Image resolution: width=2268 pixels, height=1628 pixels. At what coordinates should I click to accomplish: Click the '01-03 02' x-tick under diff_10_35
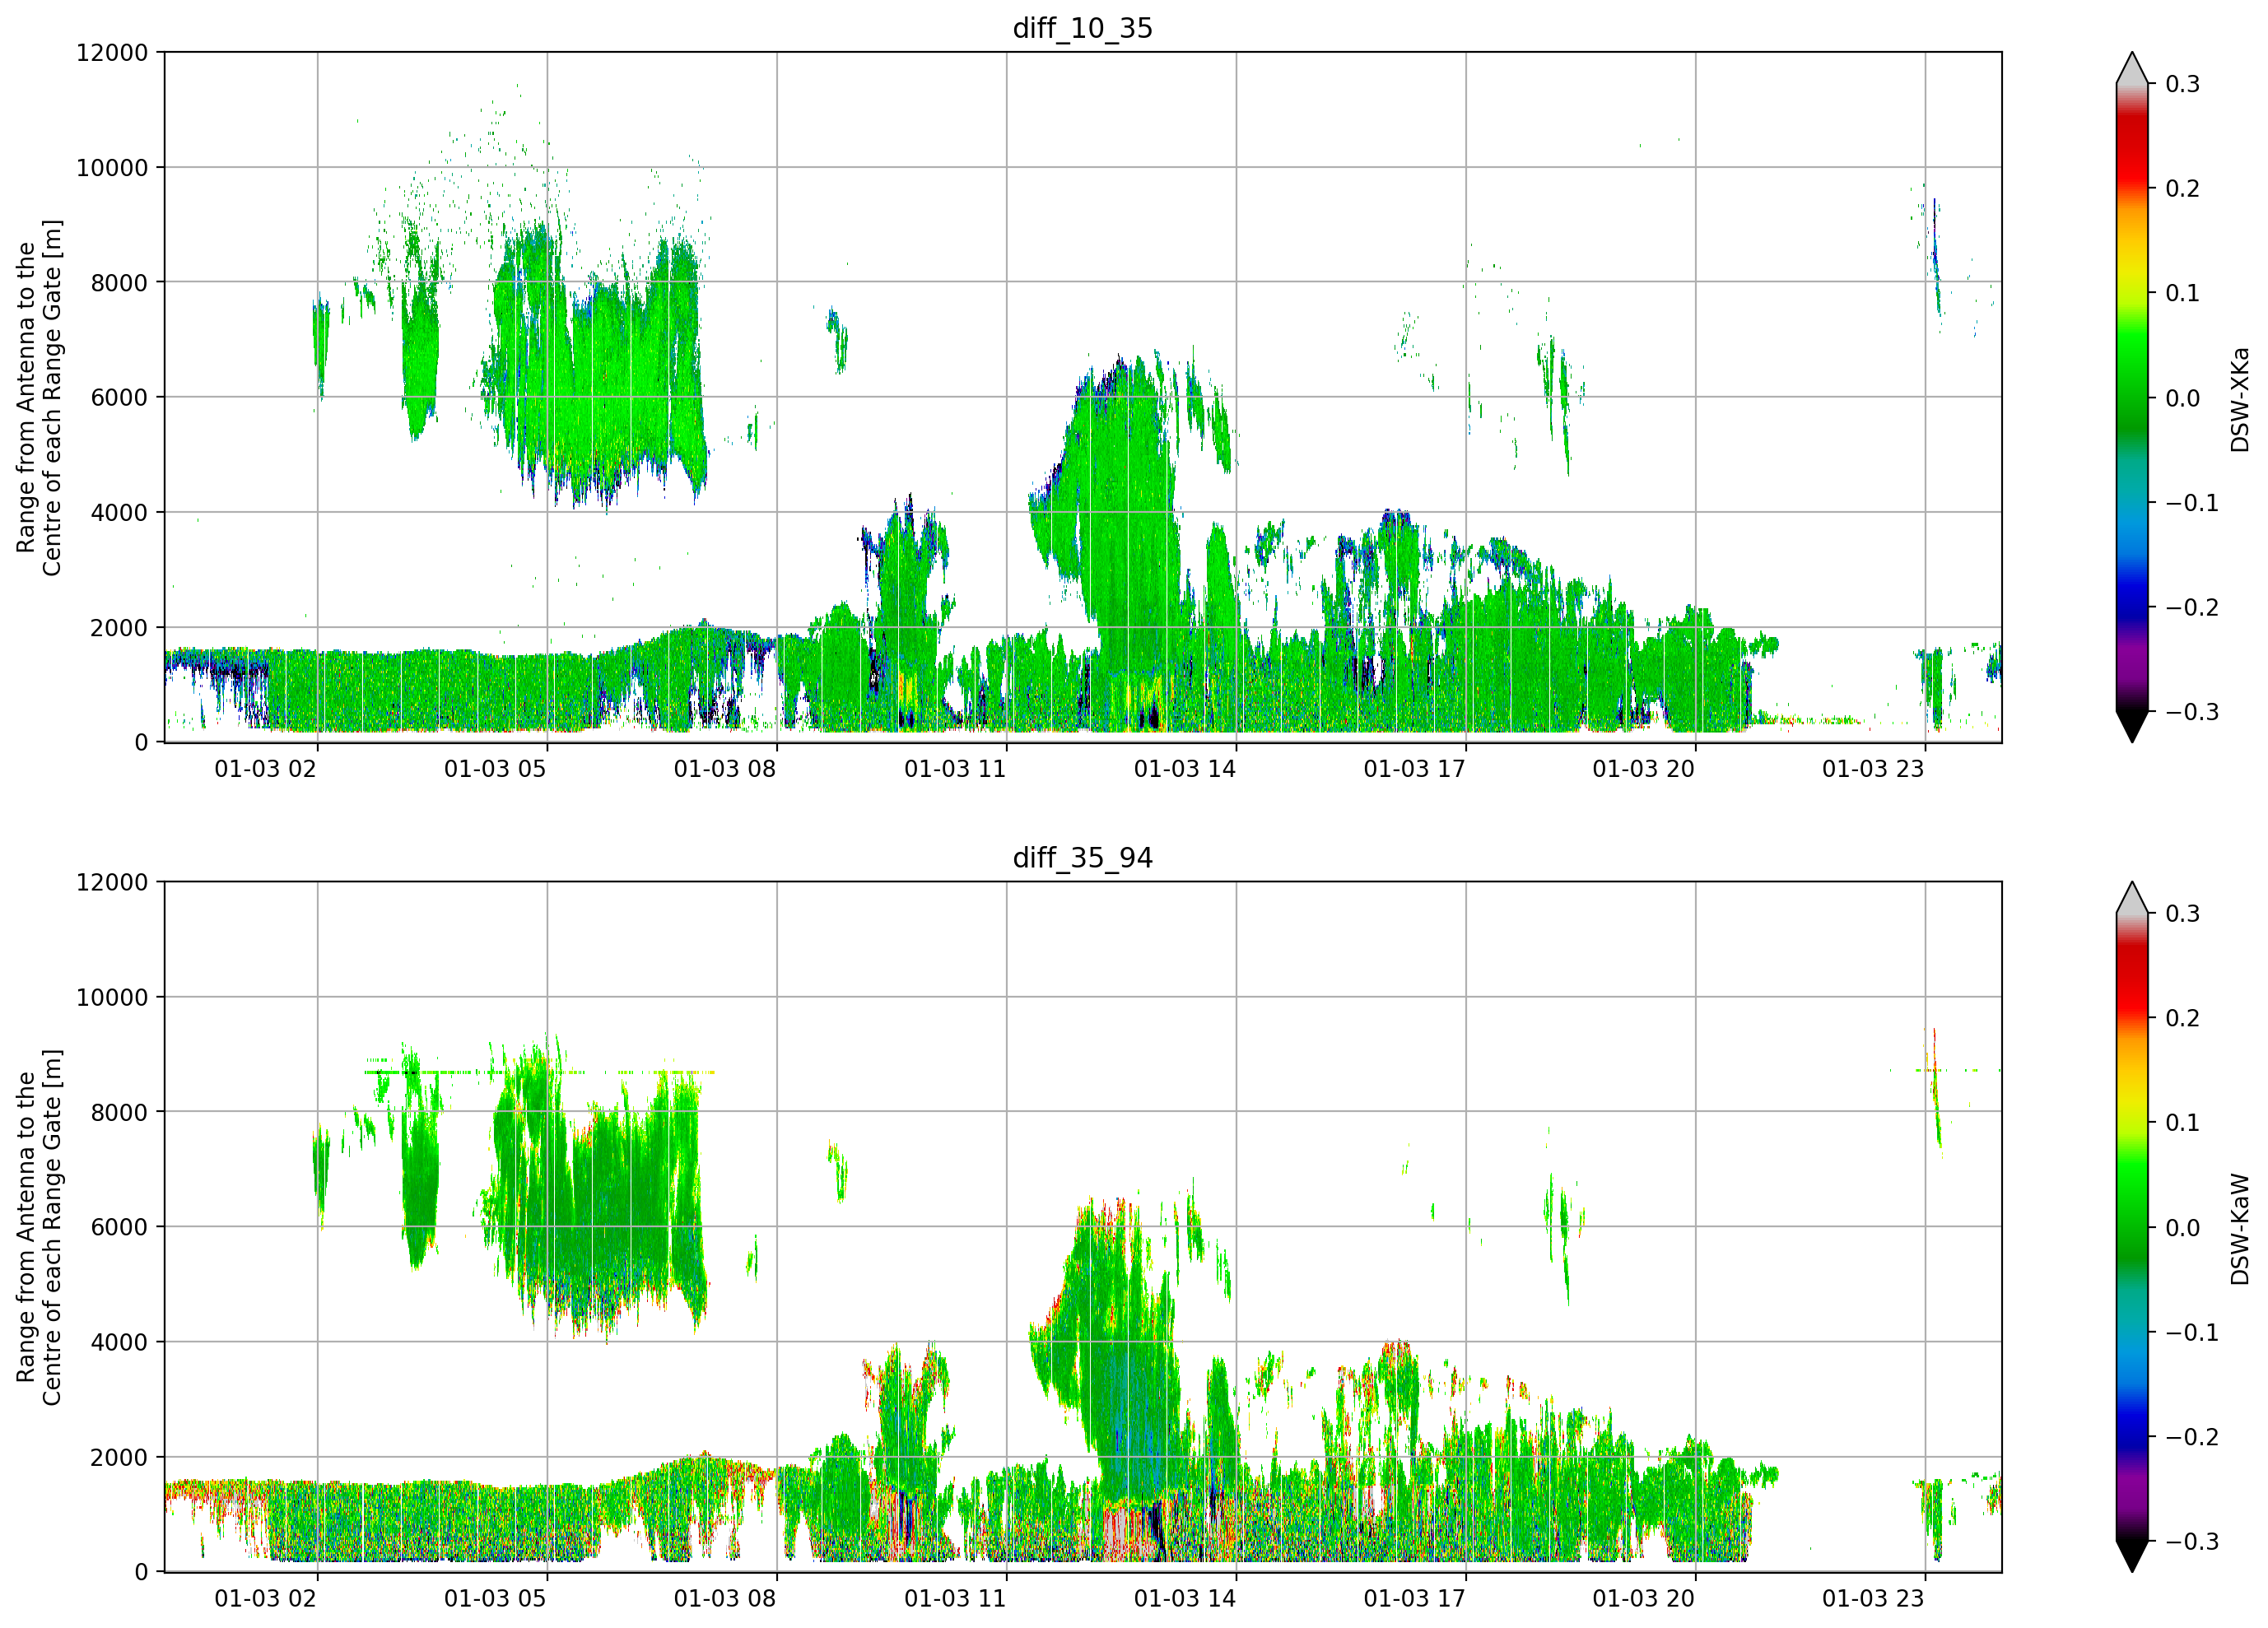(x=265, y=769)
